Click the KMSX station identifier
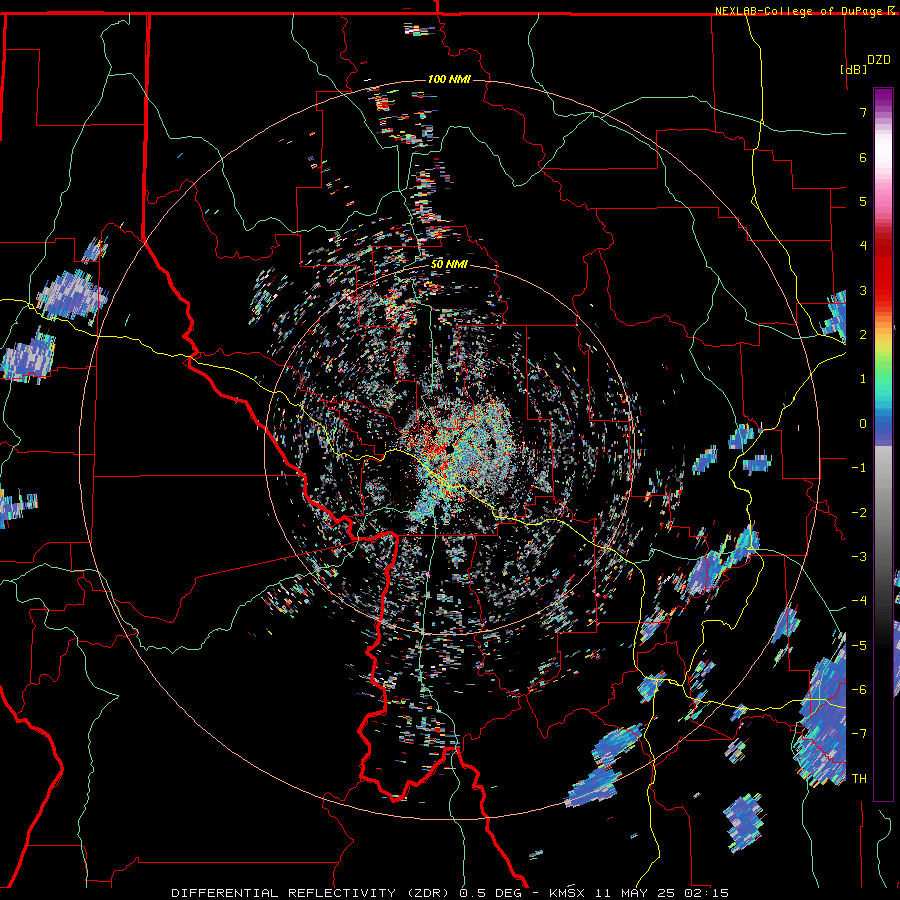Viewport: 900px width, 900px height. (569, 893)
